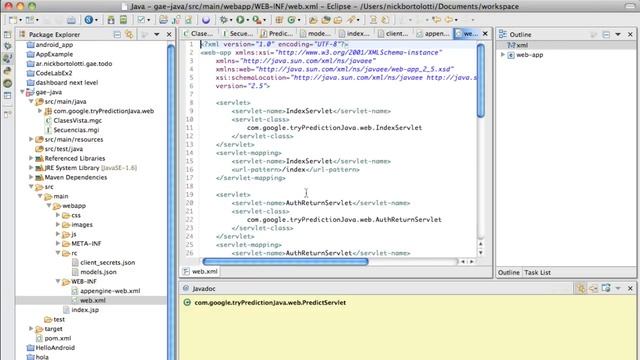This screenshot has width=640, height=360.
Task: Switch to the Predic... editor tab
Action: click(277, 34)
